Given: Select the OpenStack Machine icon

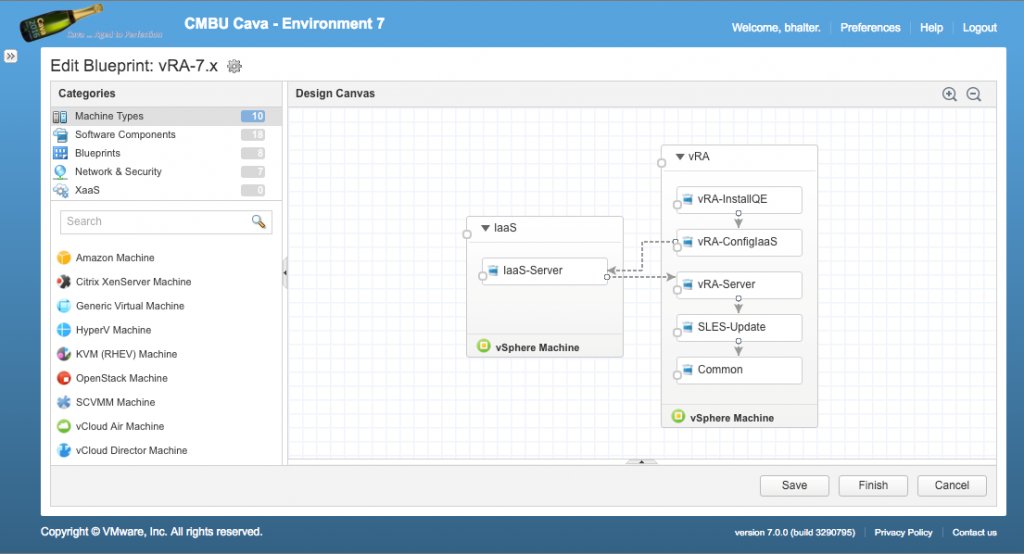Looking at the screenshot, I should pos(63,378).
